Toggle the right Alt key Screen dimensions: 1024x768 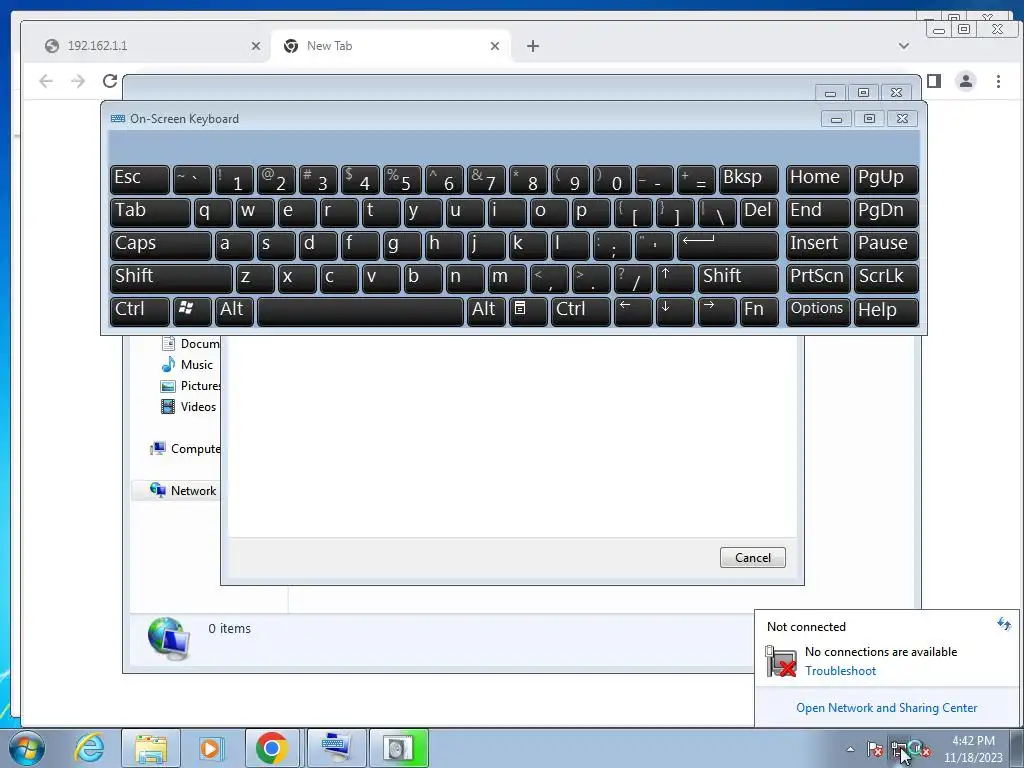tap(486, 311)
